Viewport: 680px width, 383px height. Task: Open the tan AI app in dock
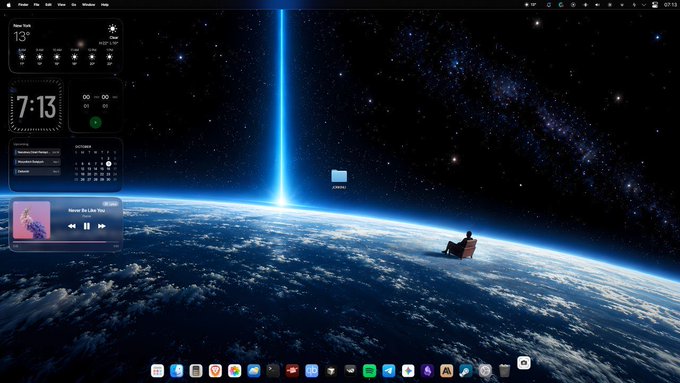click(x=447, y=371)
